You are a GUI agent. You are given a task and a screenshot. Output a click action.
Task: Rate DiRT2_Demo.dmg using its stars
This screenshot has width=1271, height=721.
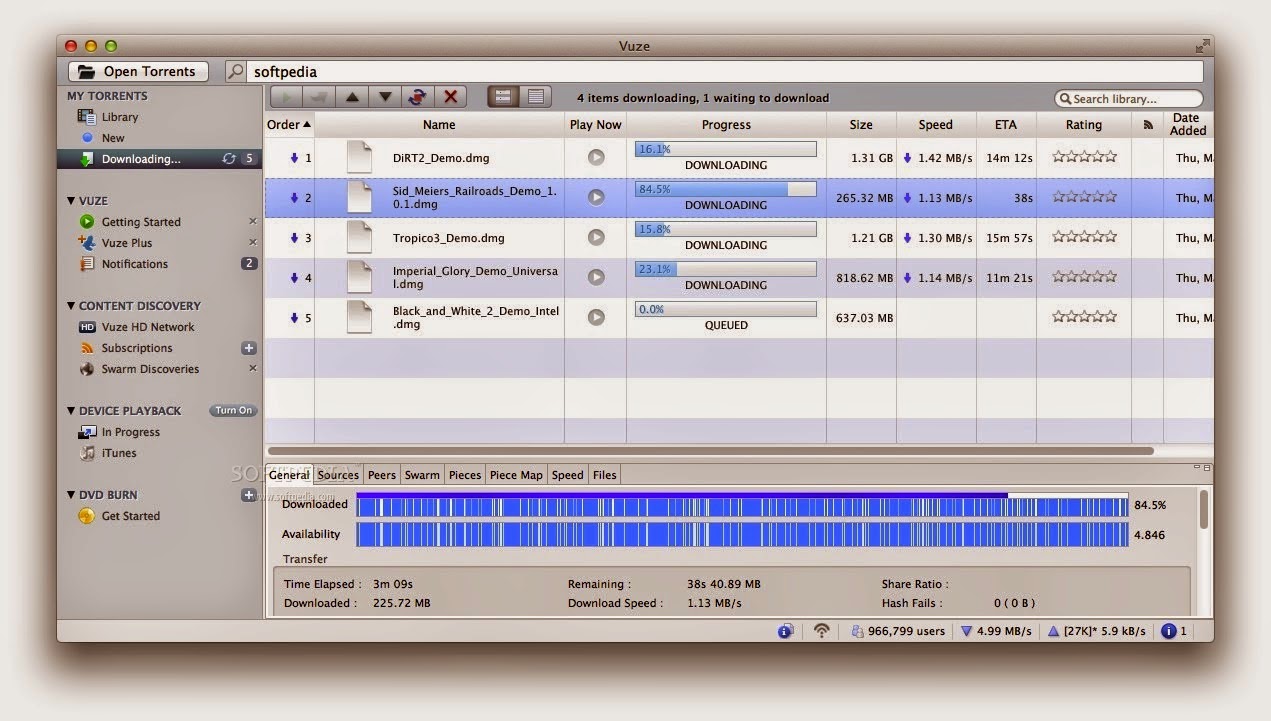1084,156
